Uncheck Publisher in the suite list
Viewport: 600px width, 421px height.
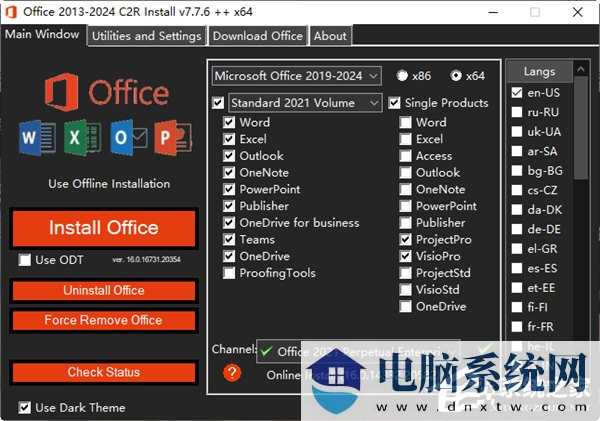coord(229,206)
